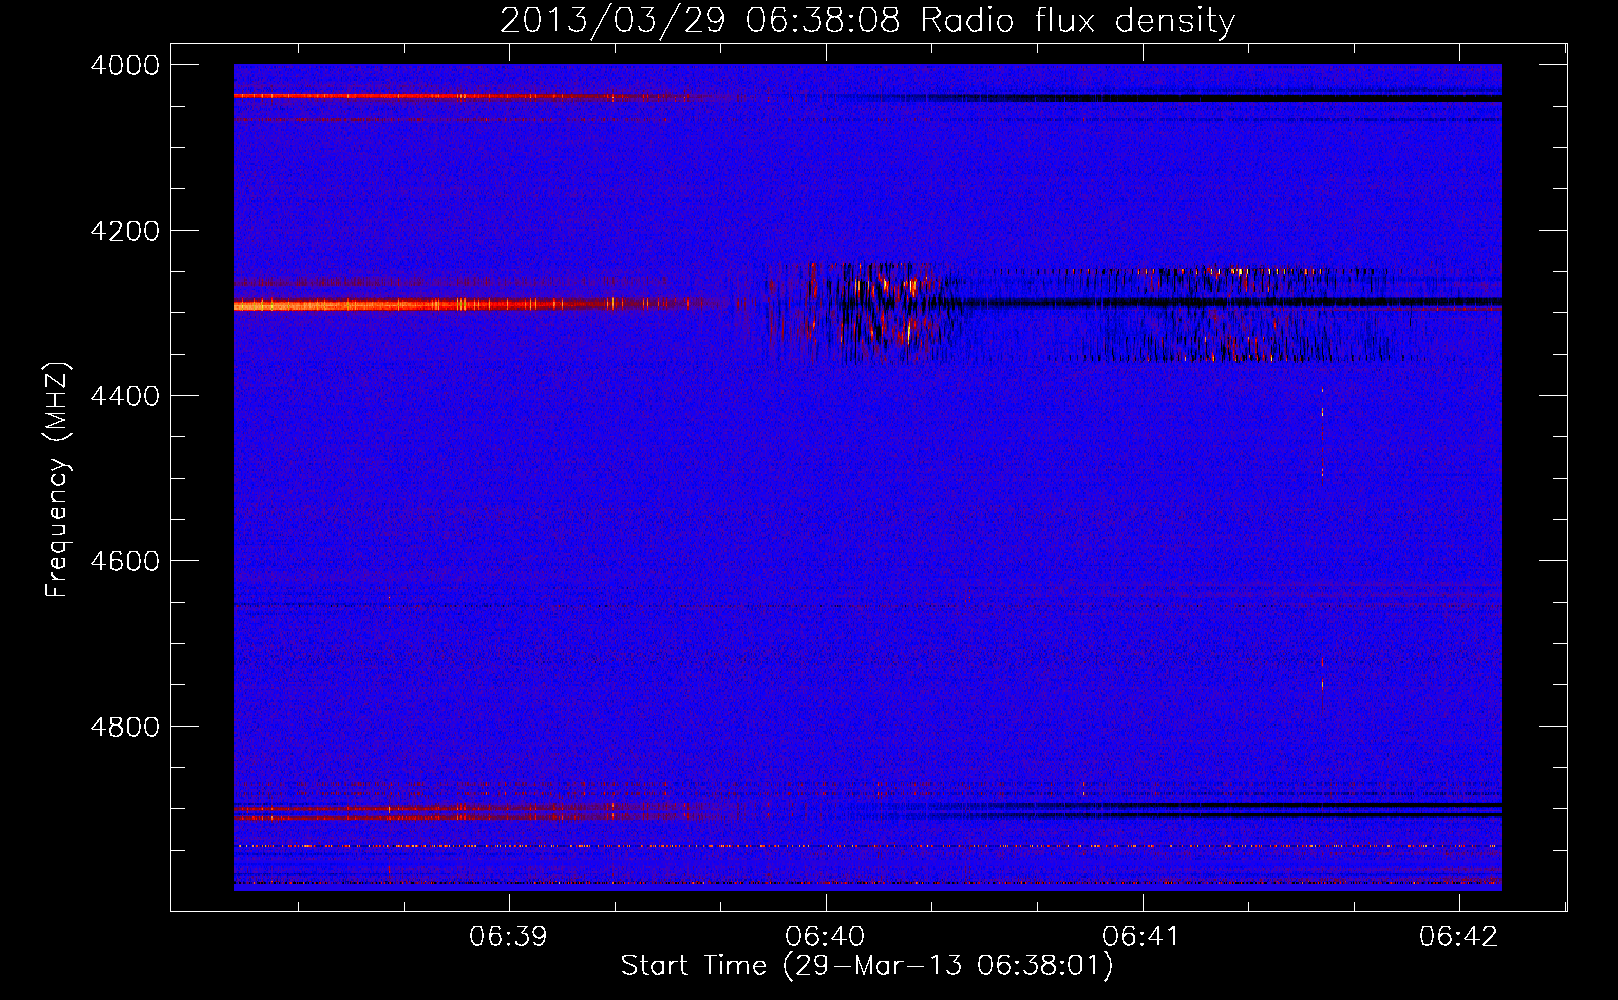Viewport: 1618px width, 1000px height.
Task: Click the "Frequency (MHZ)" axis label
Action: tap(58, 480)
